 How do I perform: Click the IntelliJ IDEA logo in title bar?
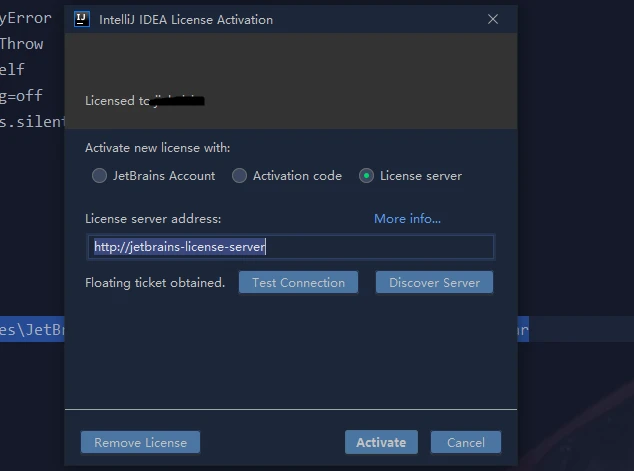tap(82, 19)
